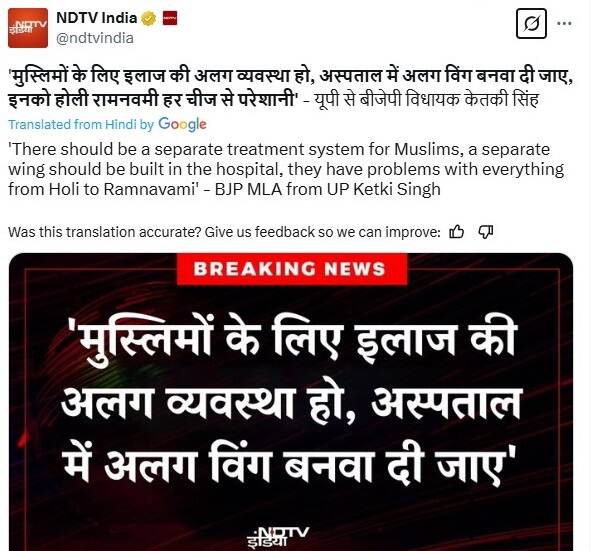Open the NDTV India display name

[96, 18]
